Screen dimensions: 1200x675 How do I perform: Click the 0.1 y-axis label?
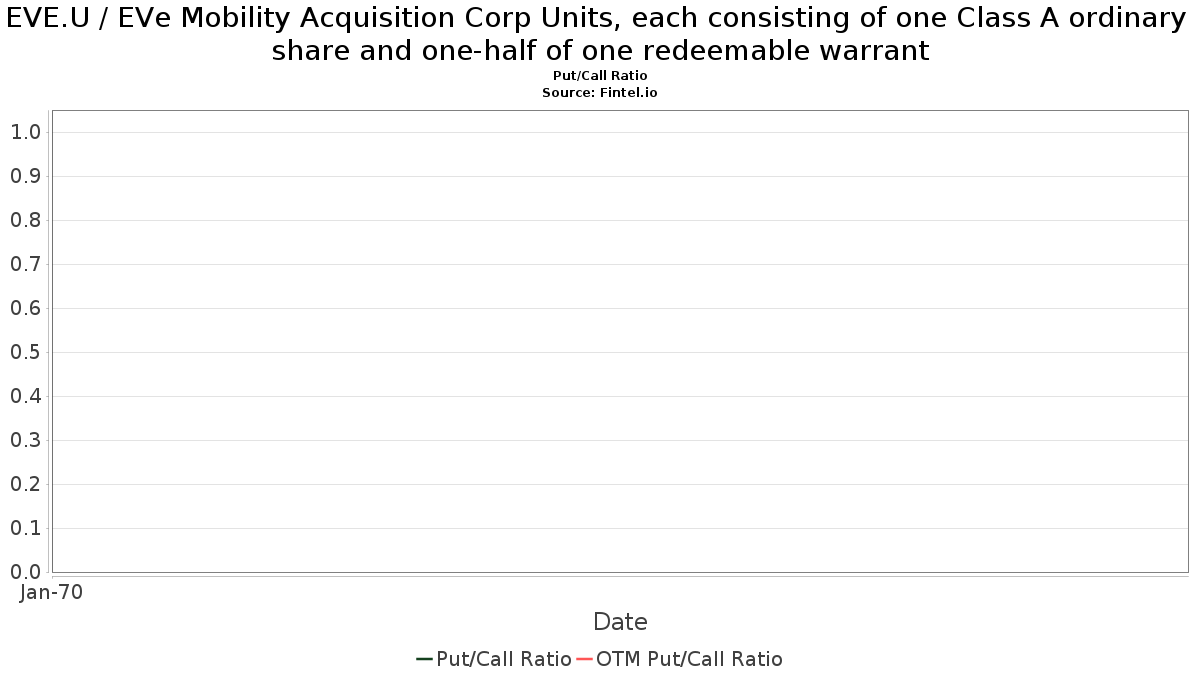[25, 528]
